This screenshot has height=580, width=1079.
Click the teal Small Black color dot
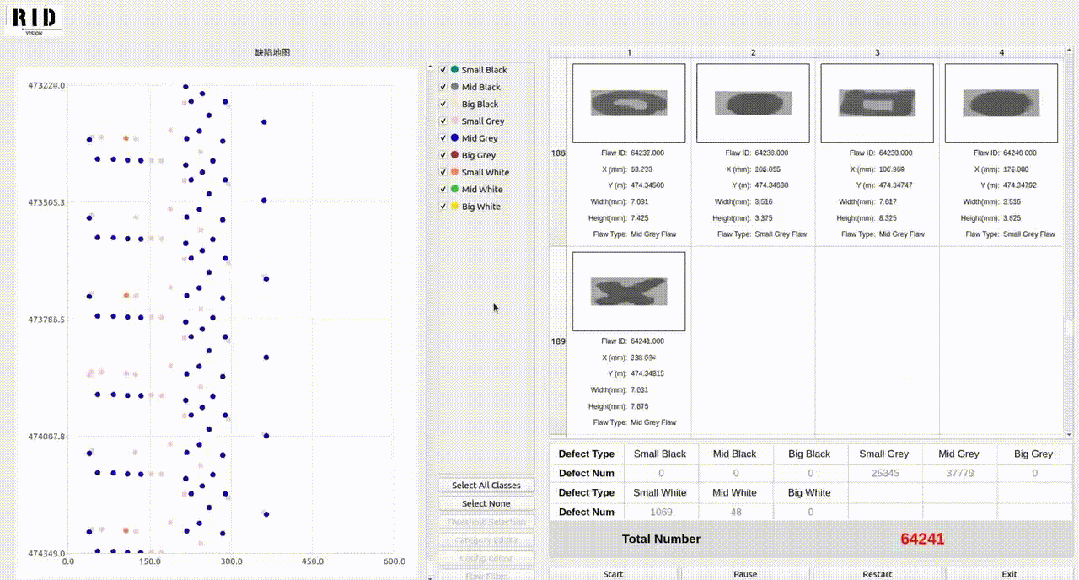pos(455,70)
